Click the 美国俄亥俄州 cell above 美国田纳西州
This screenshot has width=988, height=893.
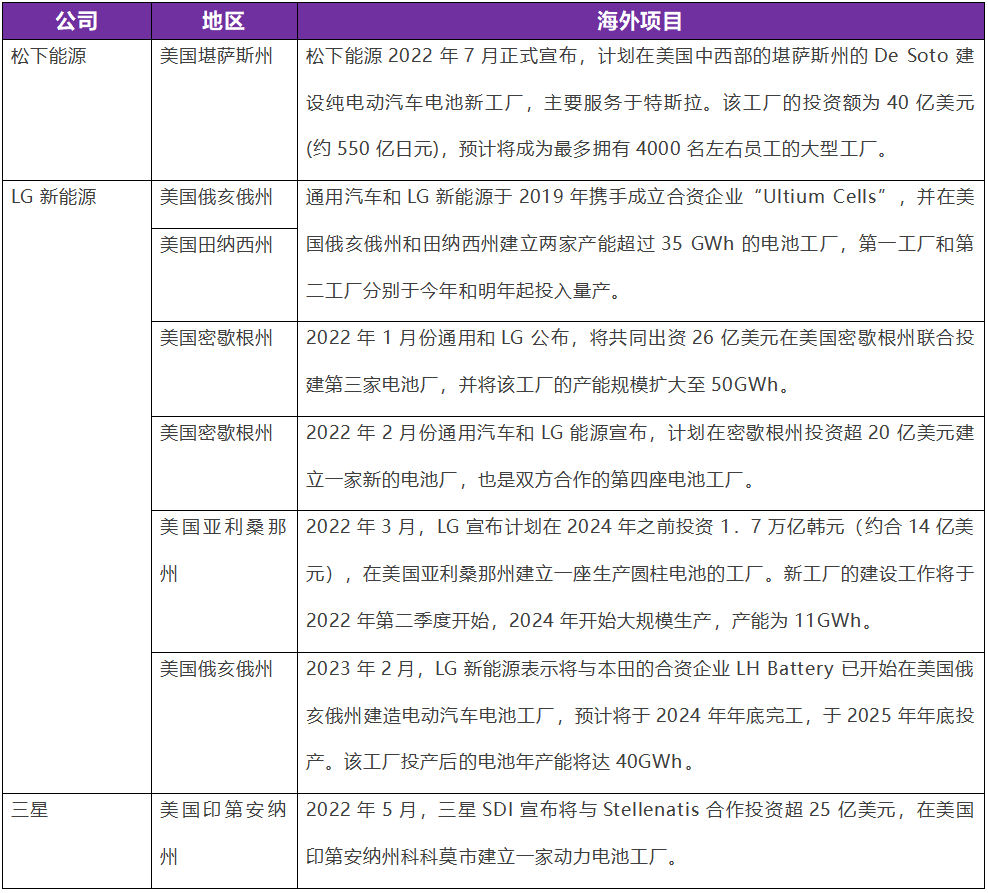coord(224,204)
